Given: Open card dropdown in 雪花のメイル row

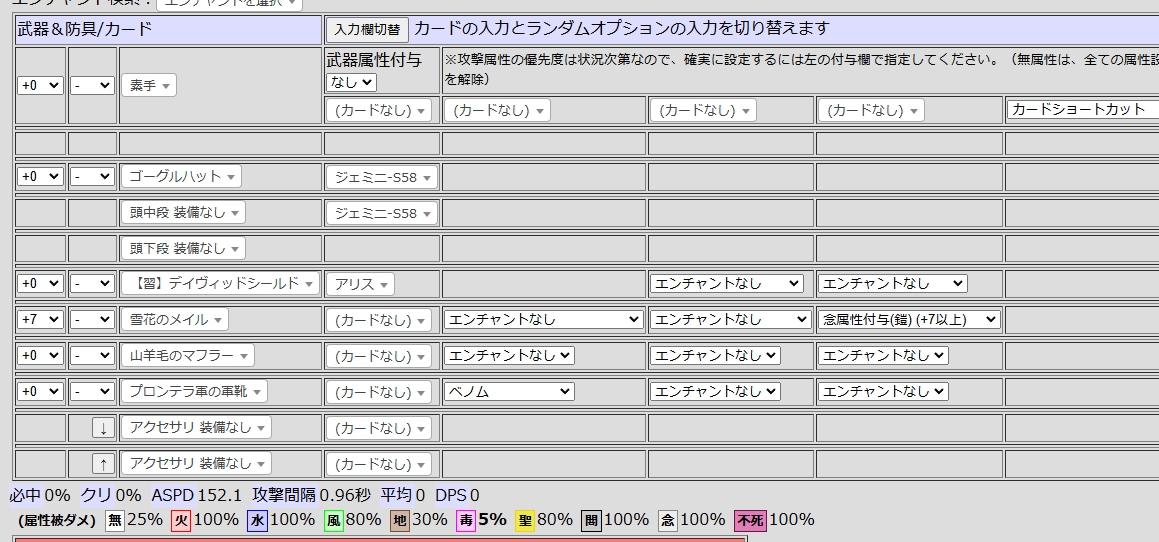Looking at the screenshot, I should click(x=378, y=320).
